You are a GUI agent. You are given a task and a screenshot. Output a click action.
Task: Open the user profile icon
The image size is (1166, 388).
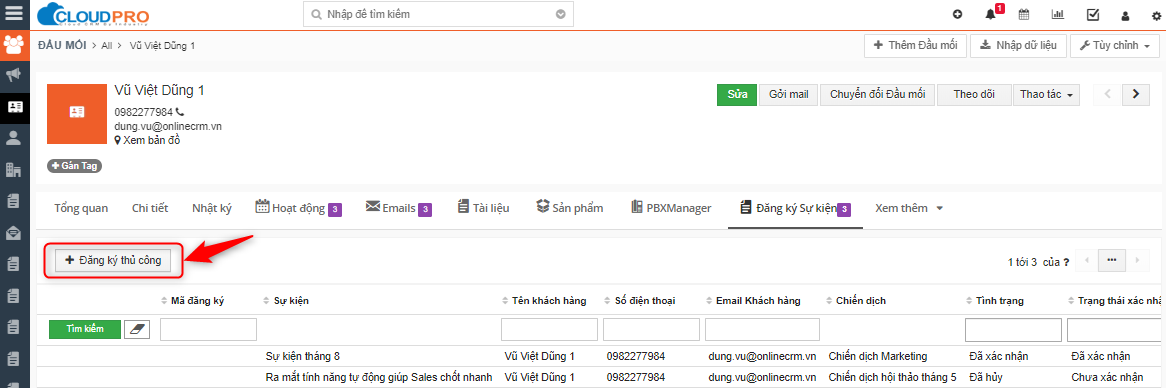click(1125, 15)
